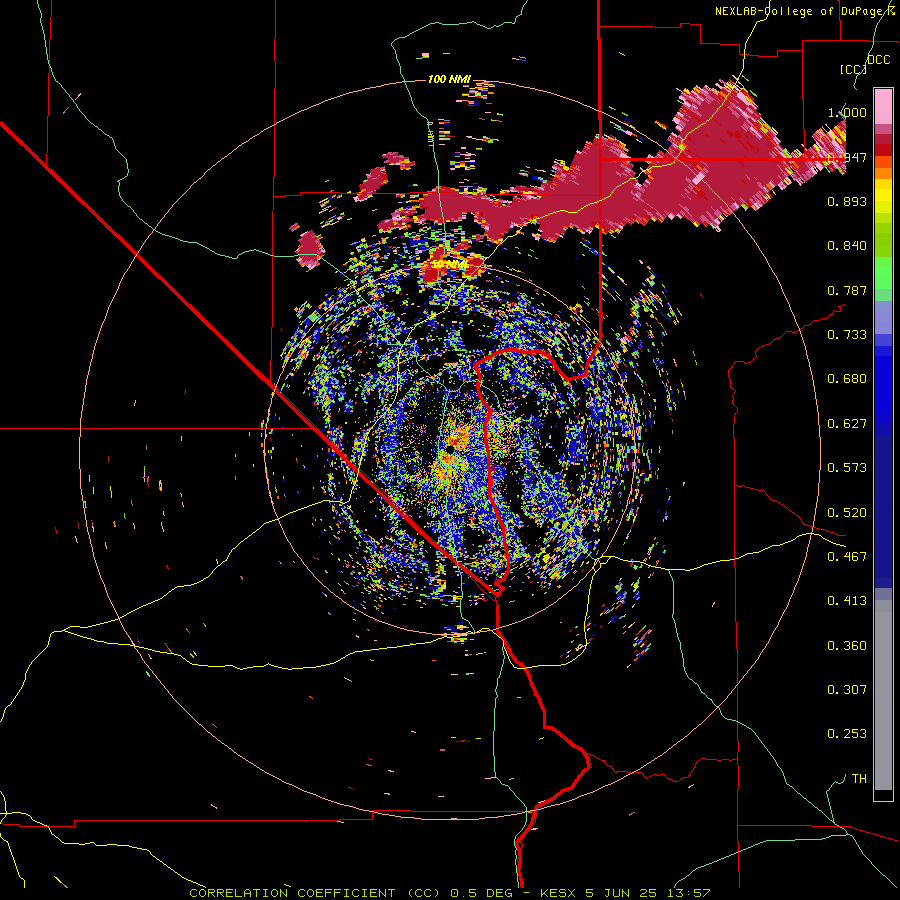The image size is (900, 900).
Task: Click the 0.360 scale value
Action: (x=847, y=646)
